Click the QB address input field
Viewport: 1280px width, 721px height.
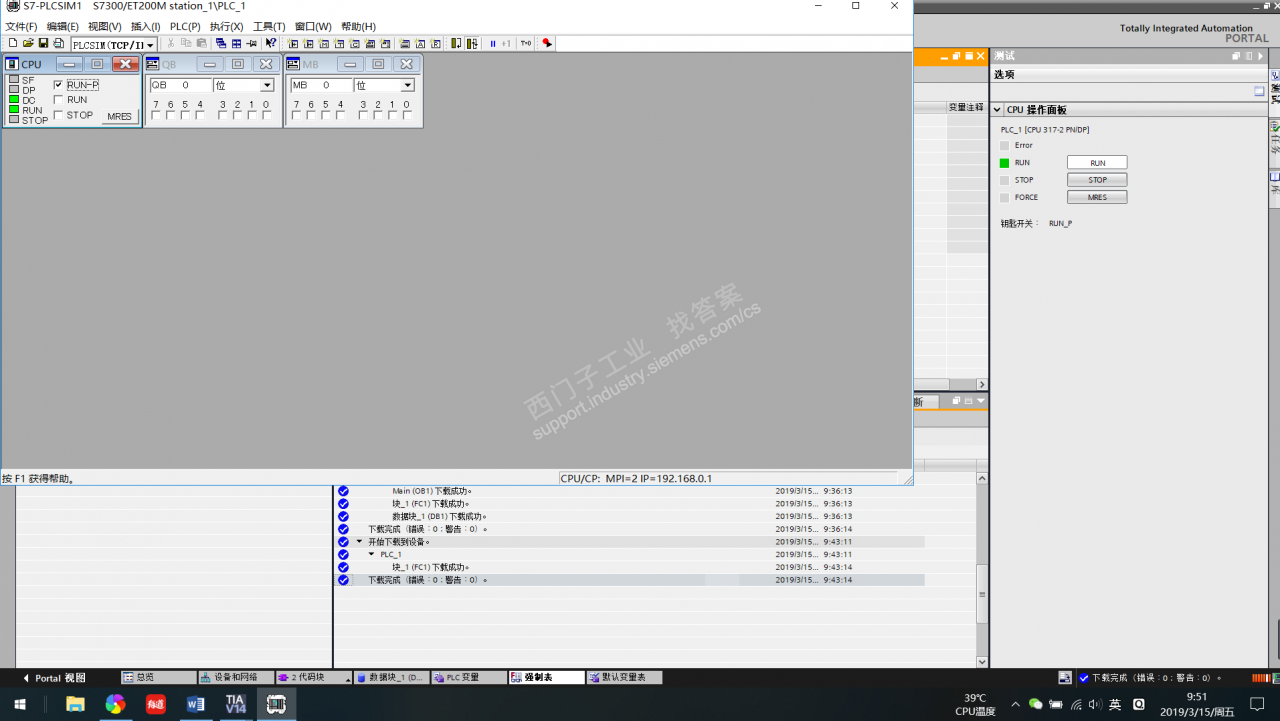[180, 86]
